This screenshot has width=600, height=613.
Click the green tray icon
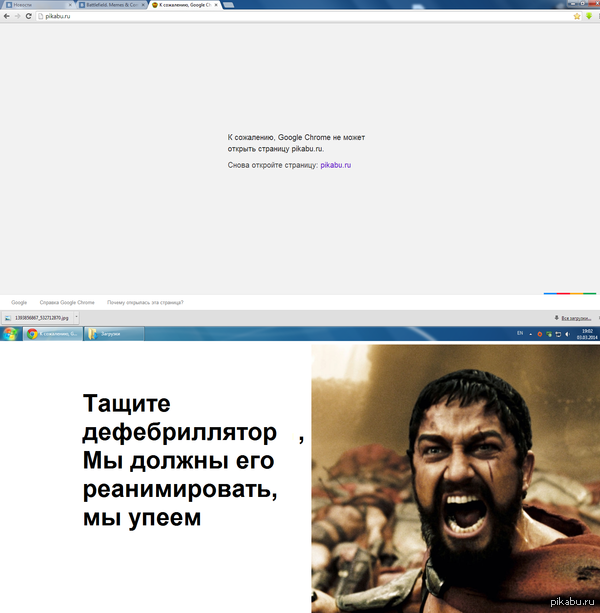point(549,334)
